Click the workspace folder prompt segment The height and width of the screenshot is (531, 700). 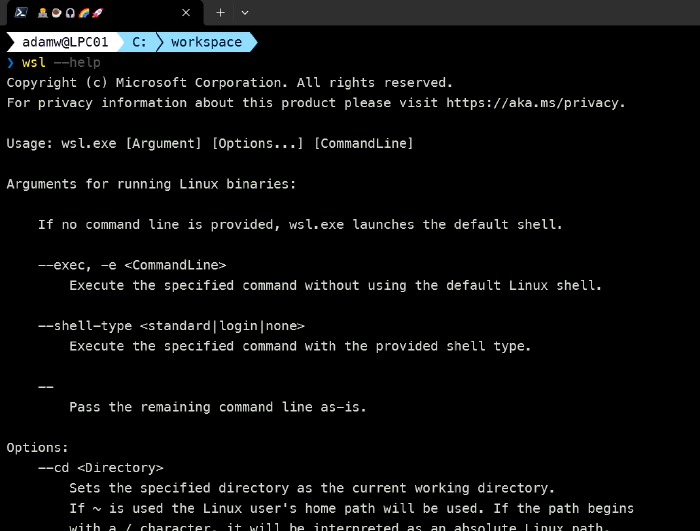(206, 42)
